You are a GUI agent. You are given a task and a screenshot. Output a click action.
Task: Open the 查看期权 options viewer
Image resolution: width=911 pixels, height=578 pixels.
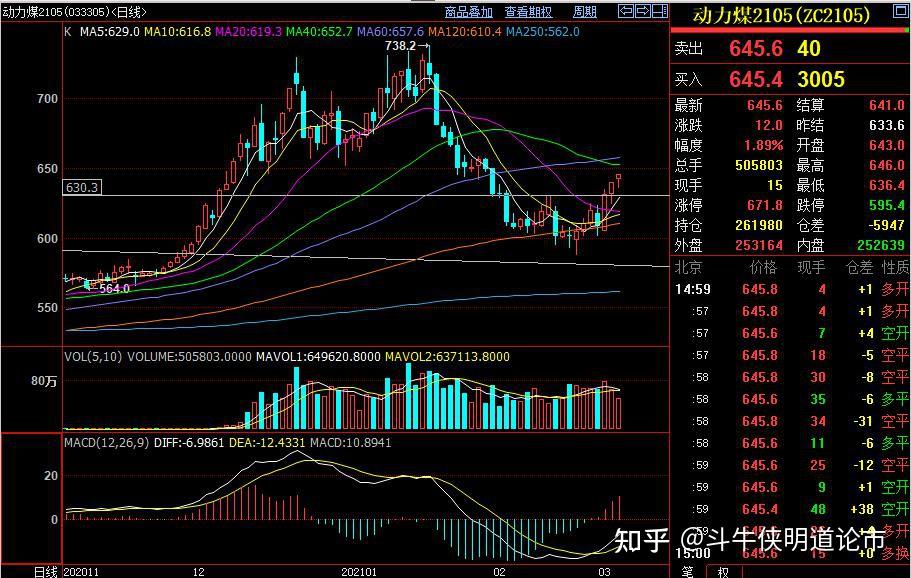(527, 12)
